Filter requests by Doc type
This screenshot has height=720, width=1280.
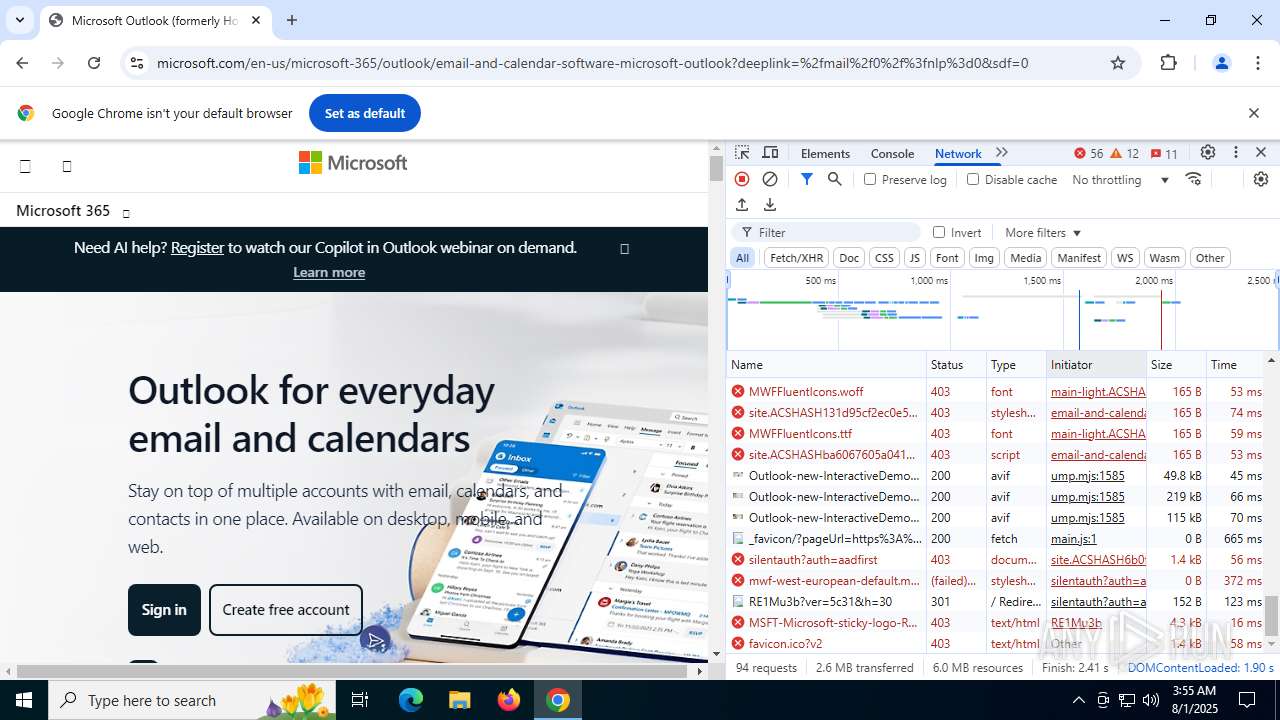849,258
